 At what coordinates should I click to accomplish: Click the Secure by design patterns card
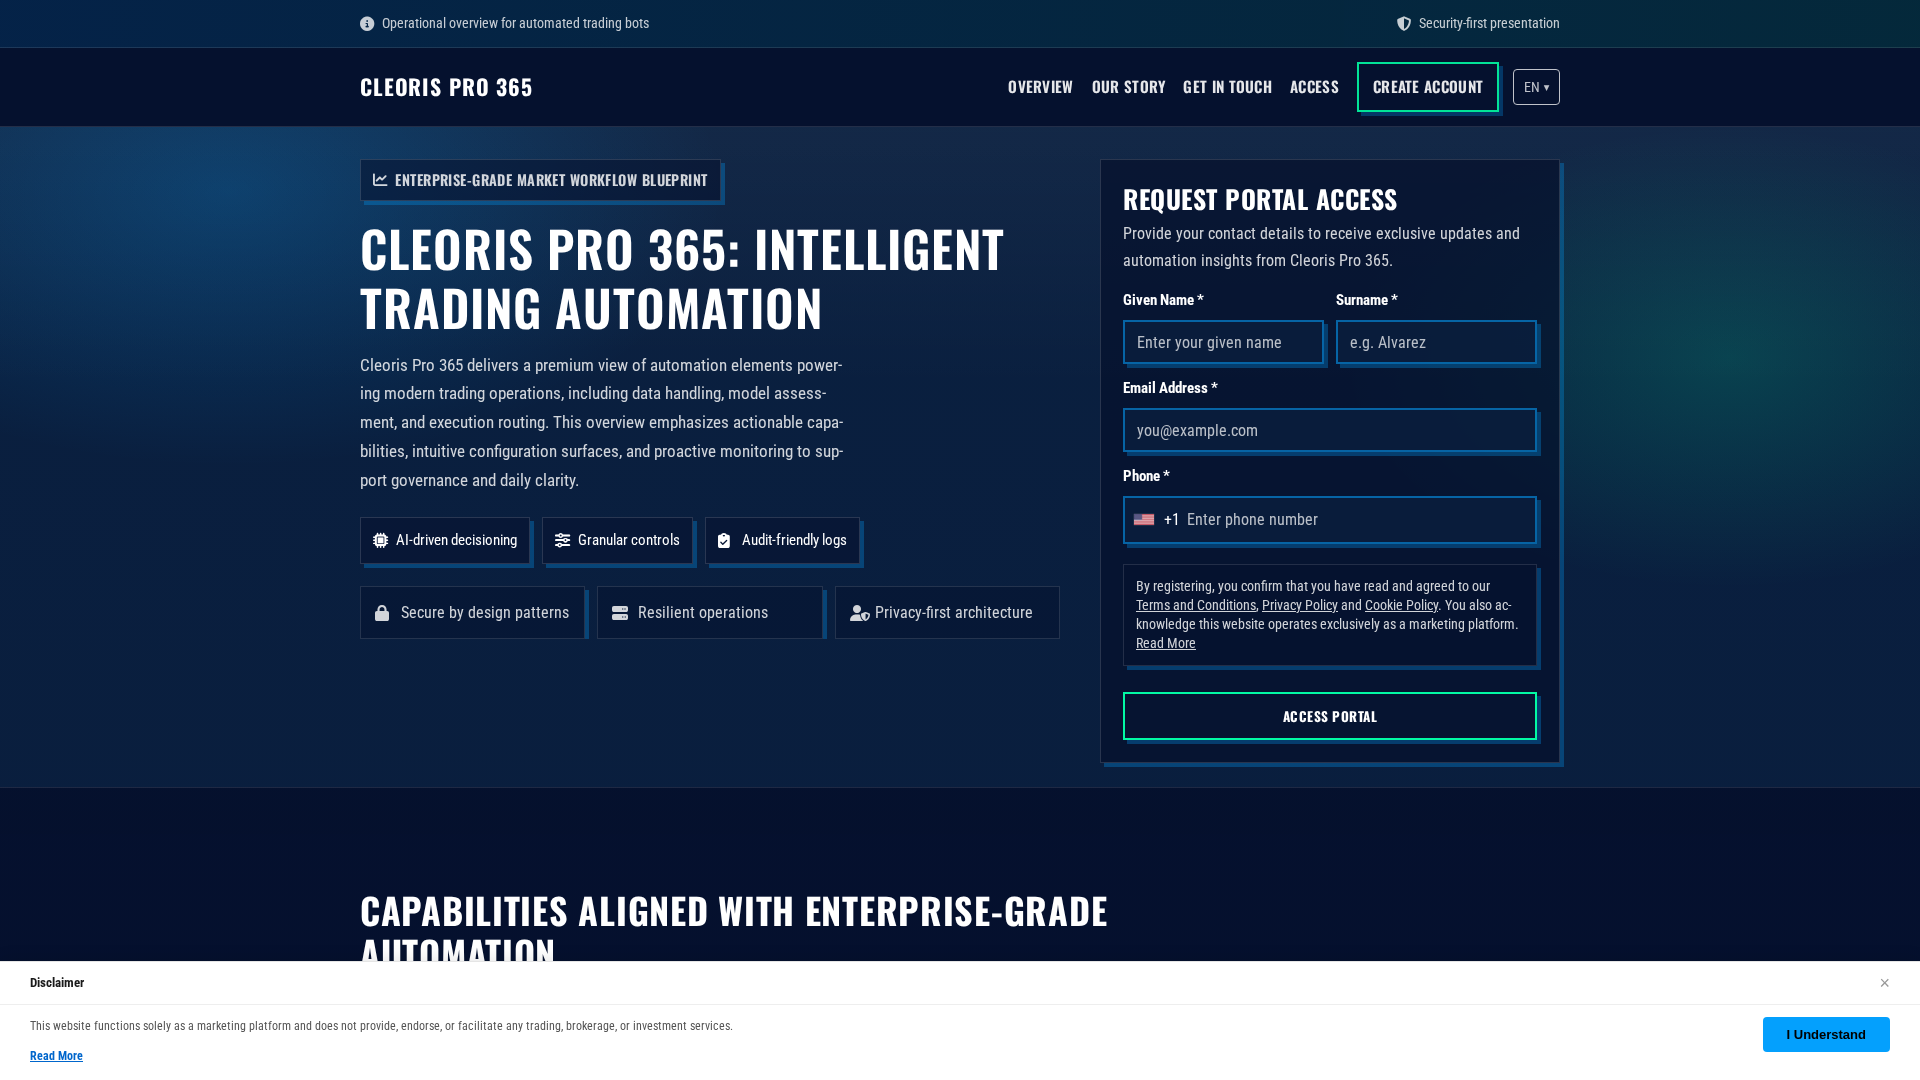(472, 613)
